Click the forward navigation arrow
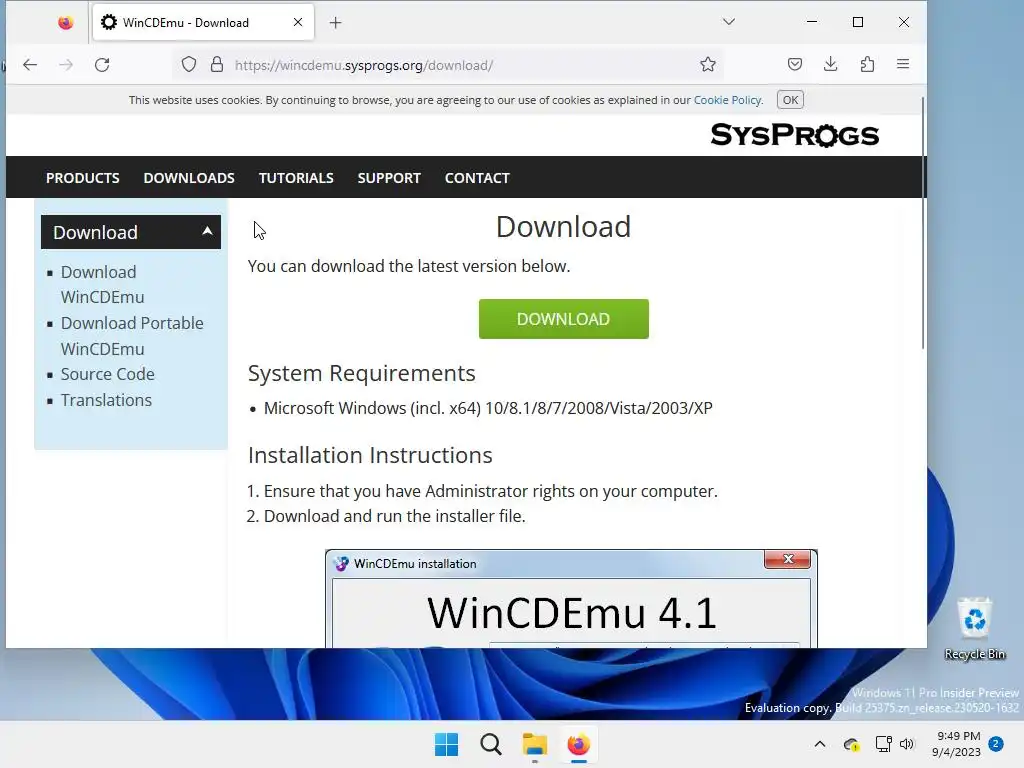This screenshot has width=1024, height=768. tap(66, 65)
